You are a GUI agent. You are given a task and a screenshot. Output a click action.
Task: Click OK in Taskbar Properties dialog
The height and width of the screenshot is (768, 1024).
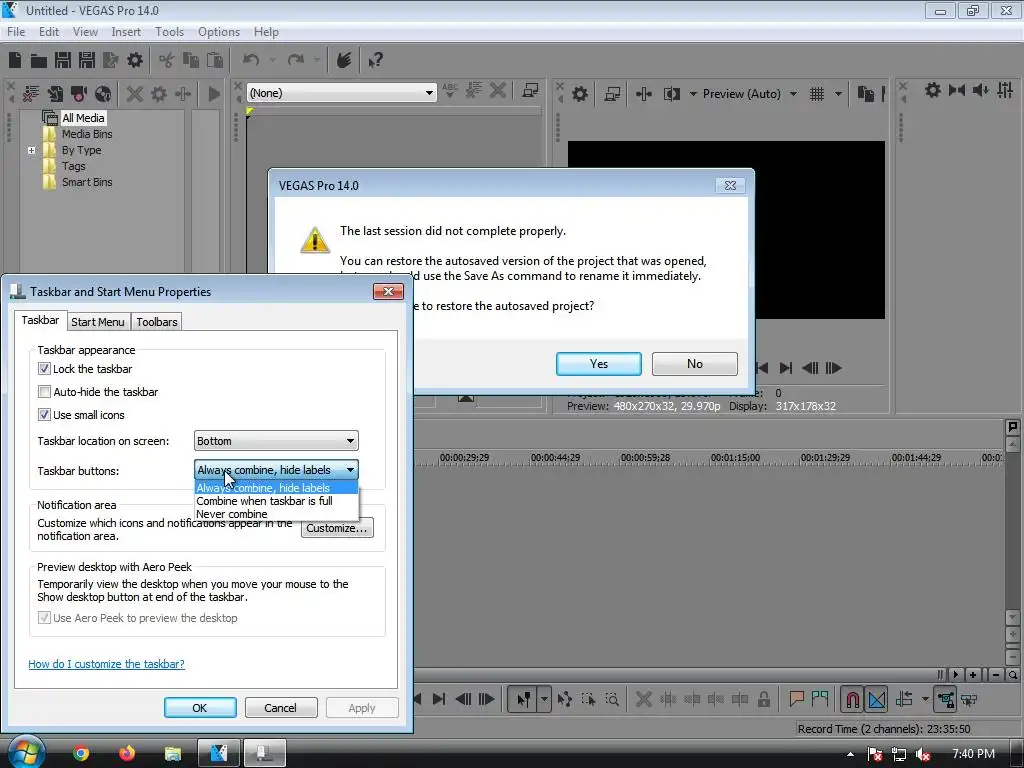(x=200, y=708)
